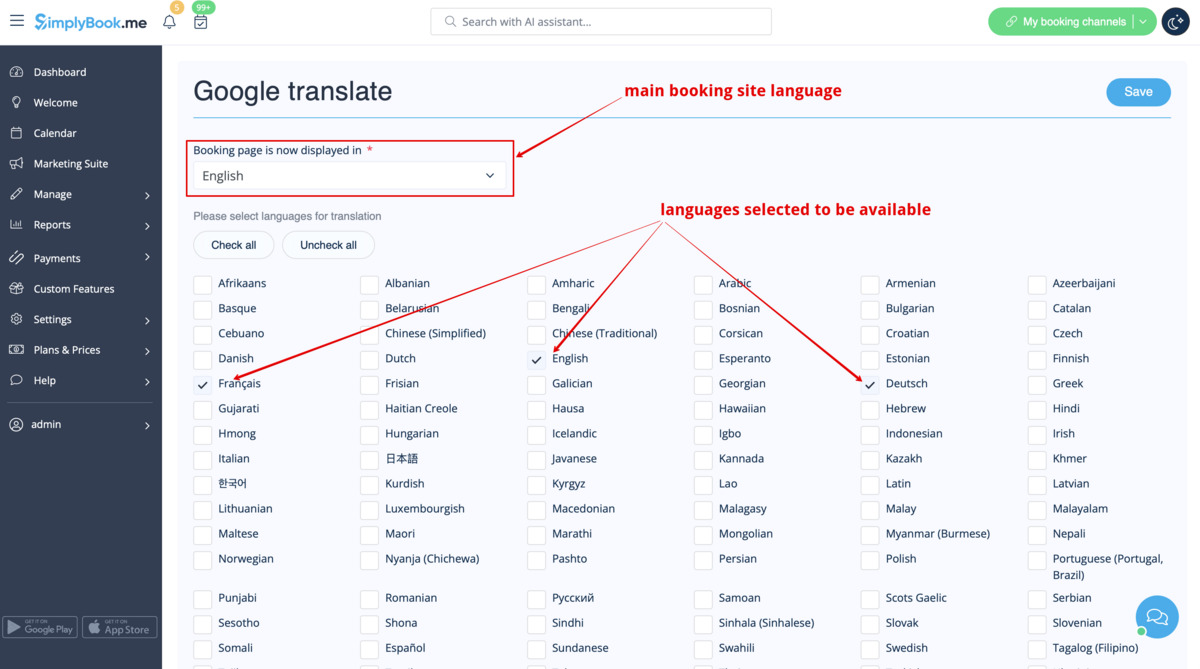Click the Calendar sidebar icon
1200x669 pixels.
click(16, 133)
